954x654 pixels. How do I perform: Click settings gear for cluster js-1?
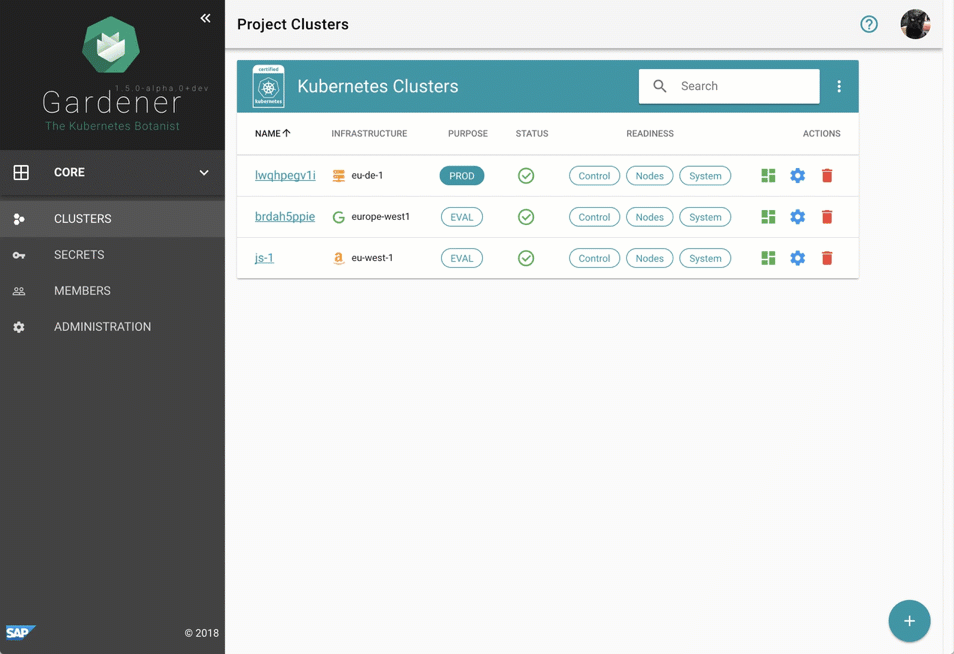pyautogui.click(x=797, y=258)
